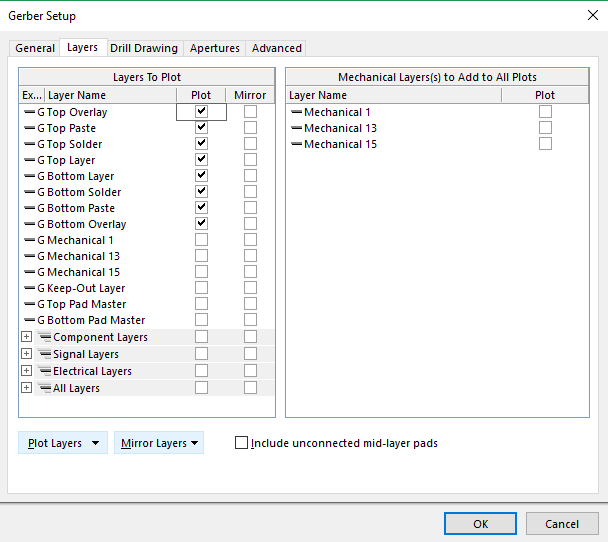Check Plot for Mechanical 1 in right panel
Image resolution: width=608 pixels, height=542 pixels.
(x=545, y=112)
